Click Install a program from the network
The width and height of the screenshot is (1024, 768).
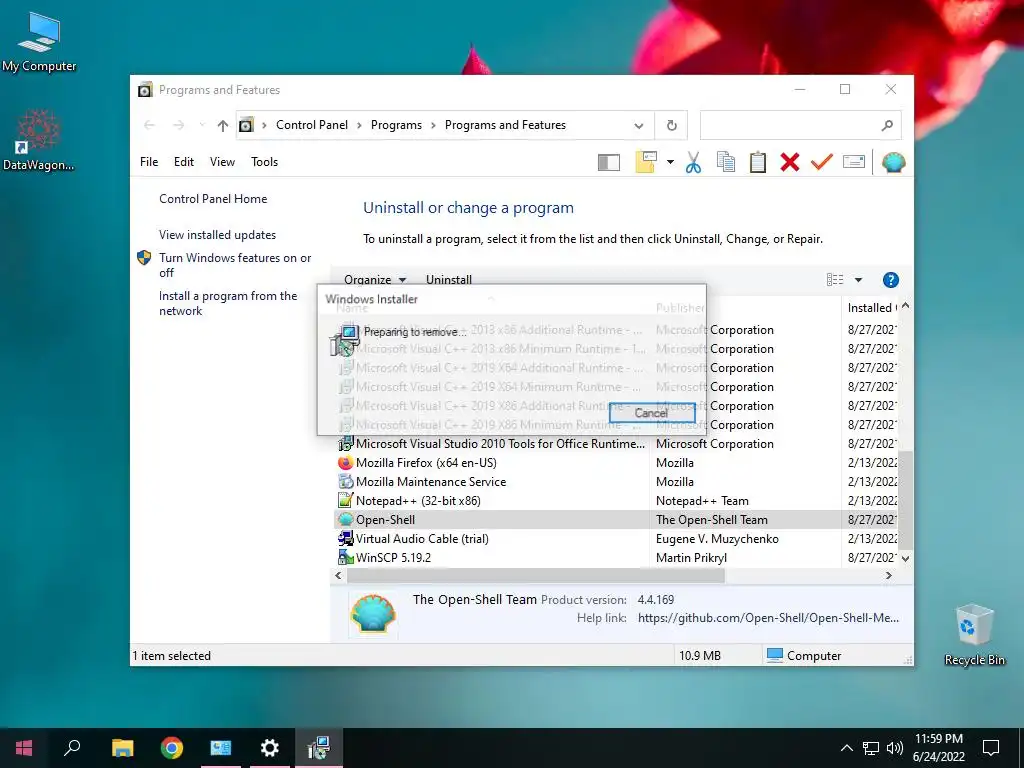click(228, 303)
